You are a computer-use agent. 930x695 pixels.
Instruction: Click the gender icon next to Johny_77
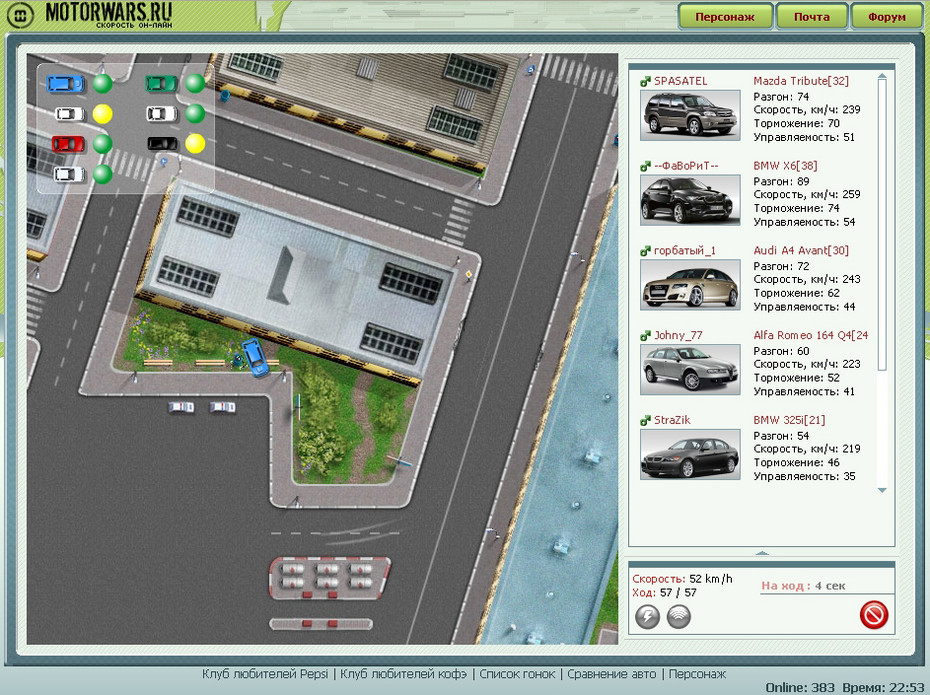point(645,336)
